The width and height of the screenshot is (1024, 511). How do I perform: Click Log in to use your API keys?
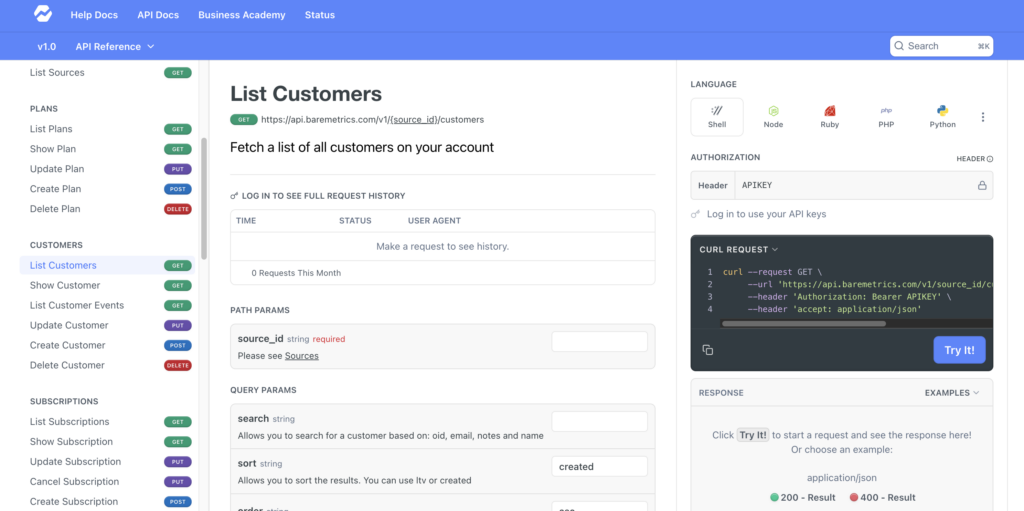pos(766,214)
